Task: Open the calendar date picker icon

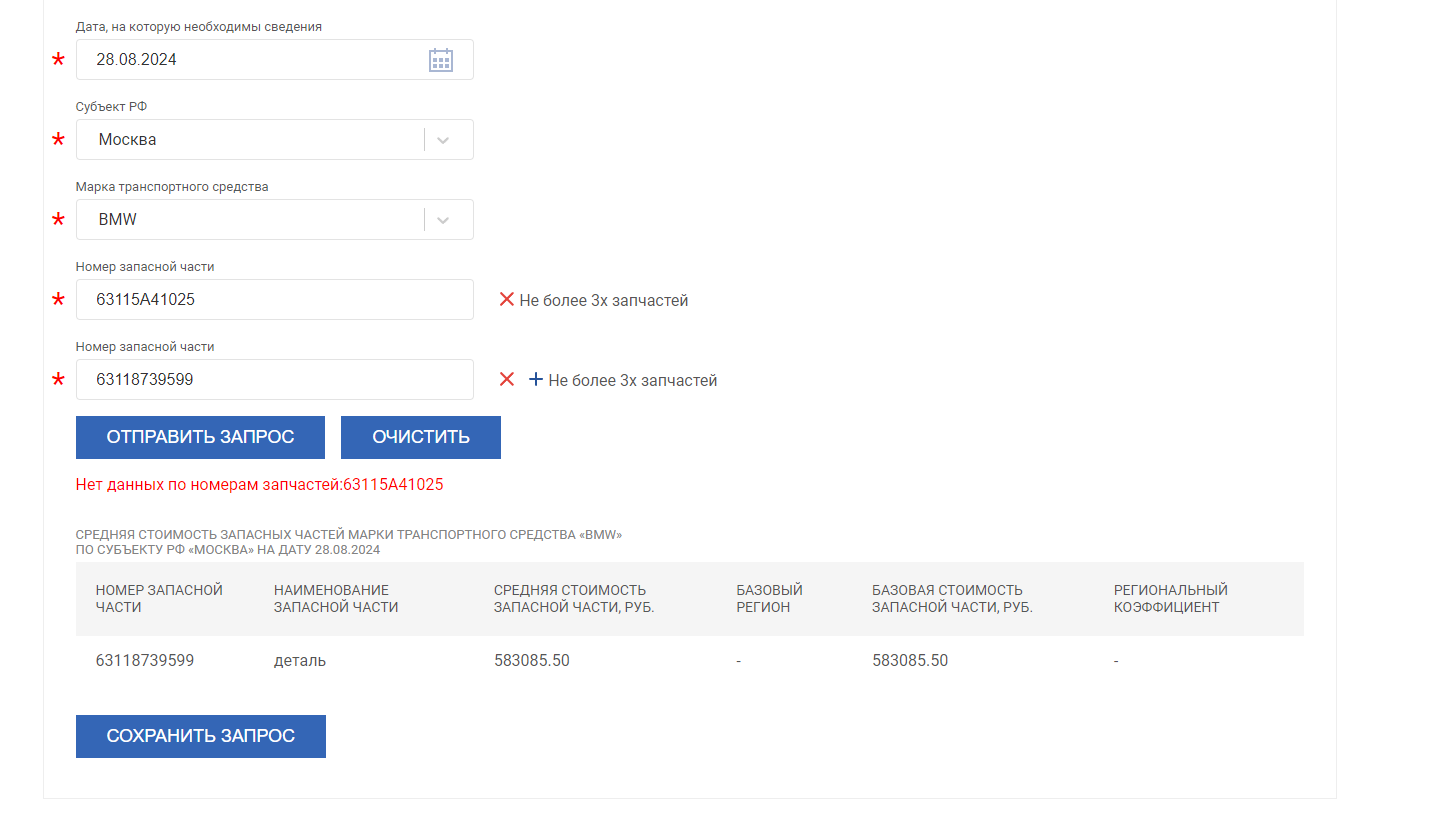Action: [441, 60]
